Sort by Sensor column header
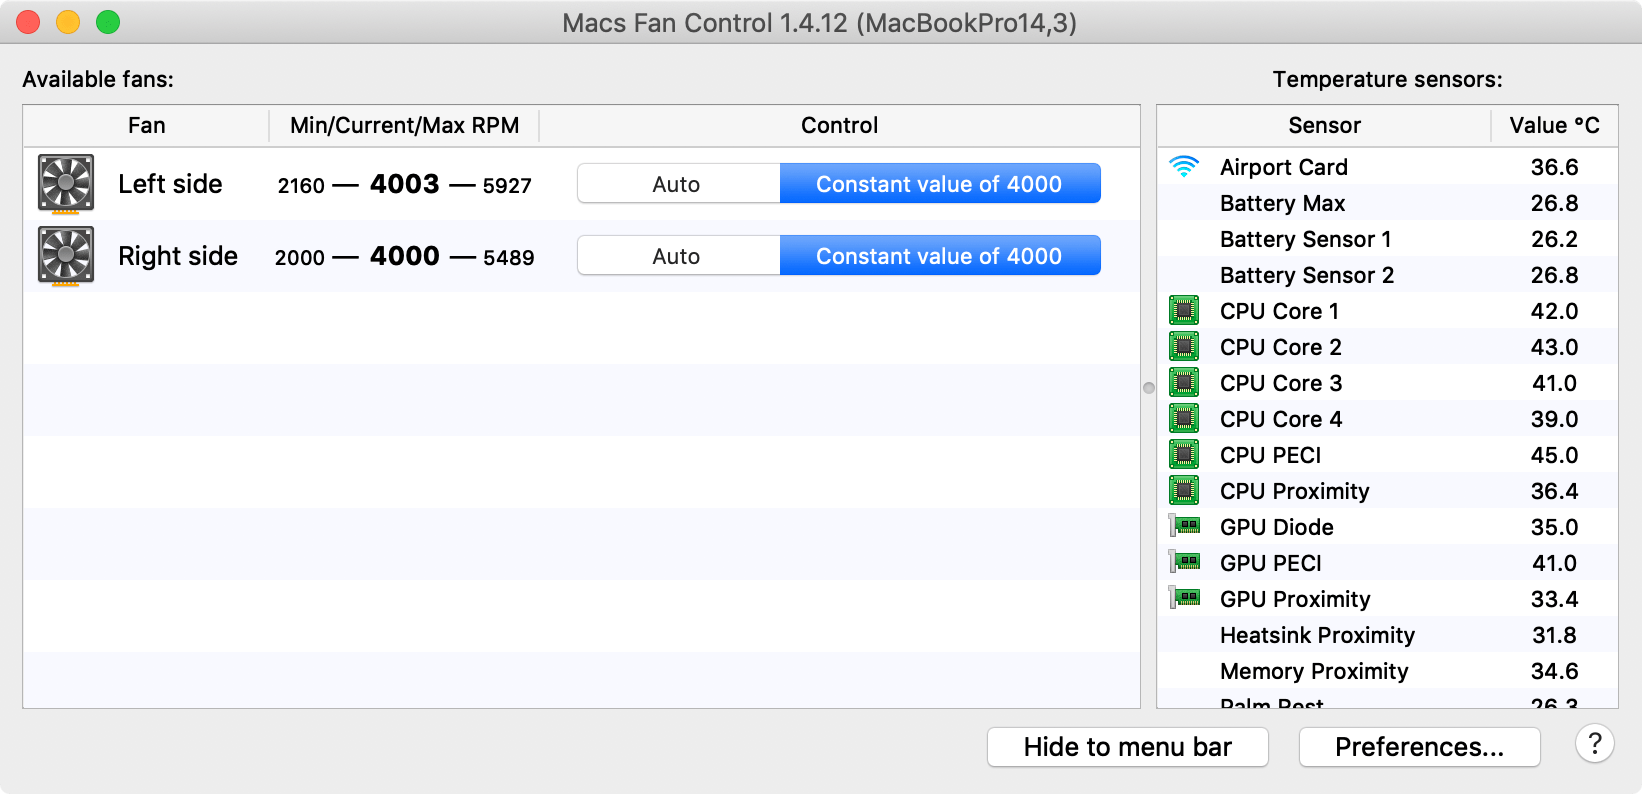 coord(1324,126)
